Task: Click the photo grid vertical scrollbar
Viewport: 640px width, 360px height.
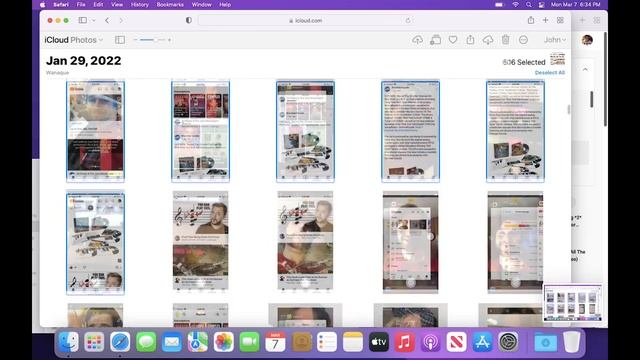Action: coord(568,109)
